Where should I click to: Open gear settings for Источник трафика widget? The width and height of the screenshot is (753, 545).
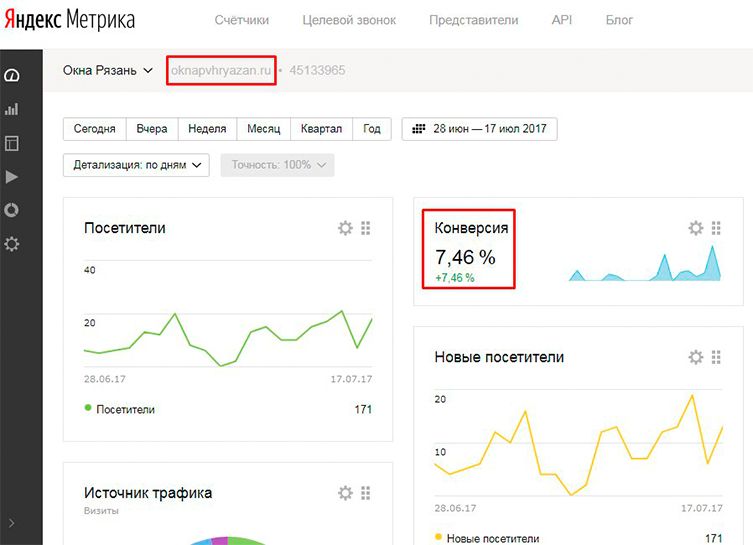[345, 493]
